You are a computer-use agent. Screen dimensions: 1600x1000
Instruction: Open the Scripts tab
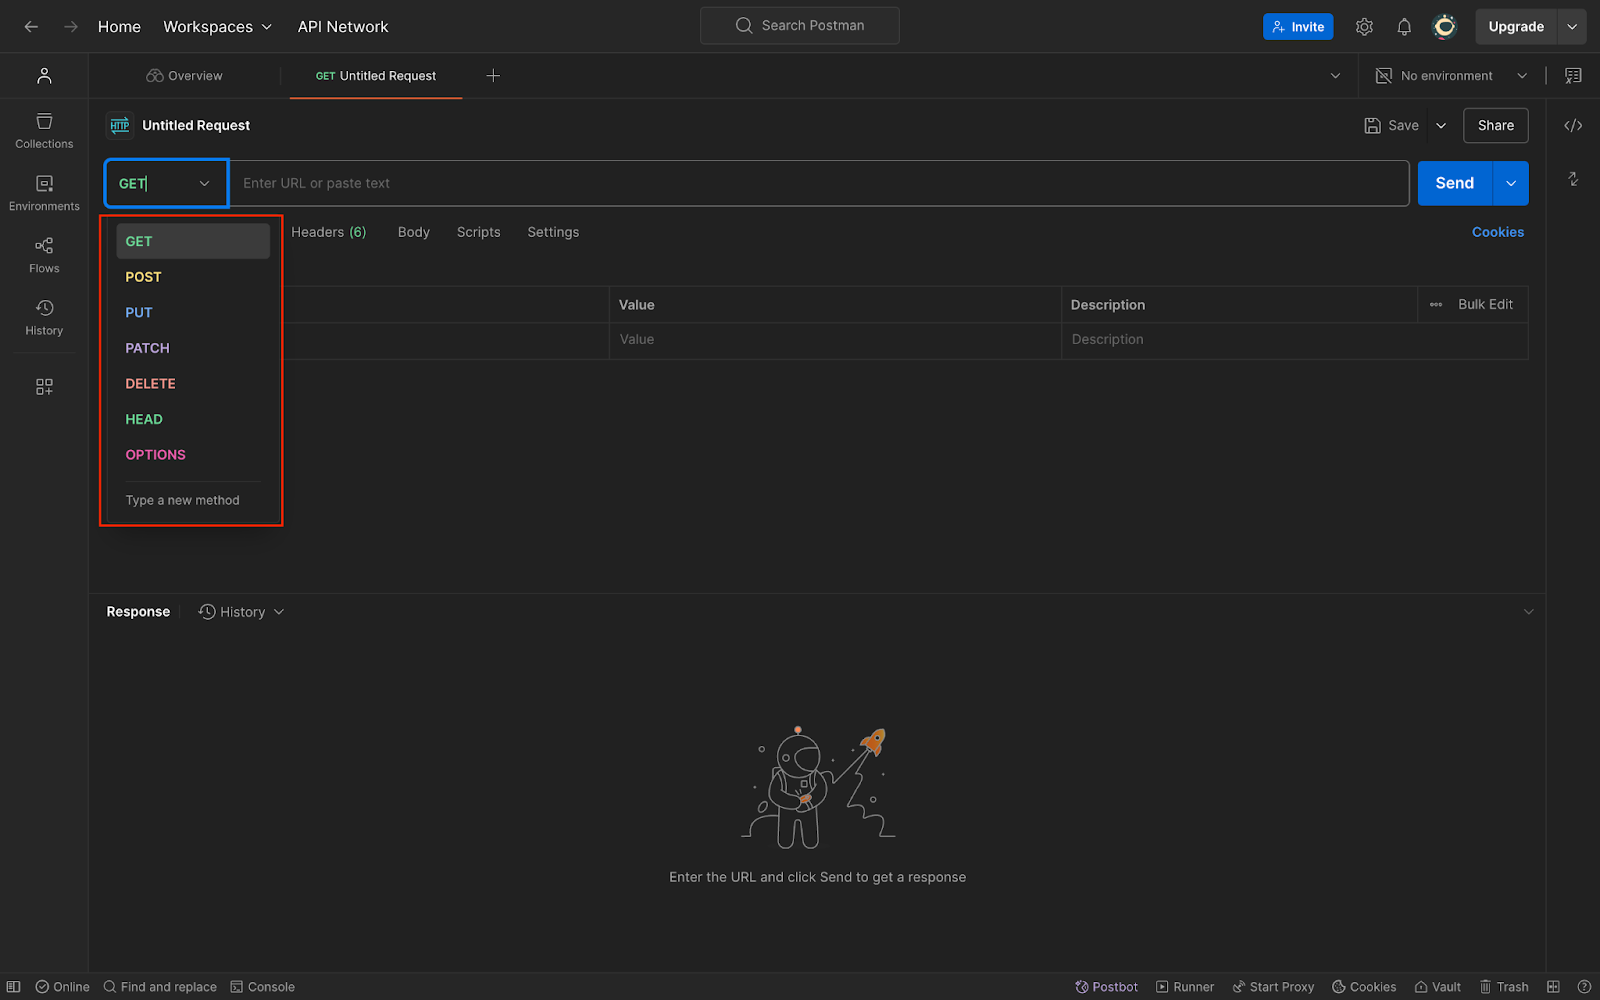(x=478, y=232)
